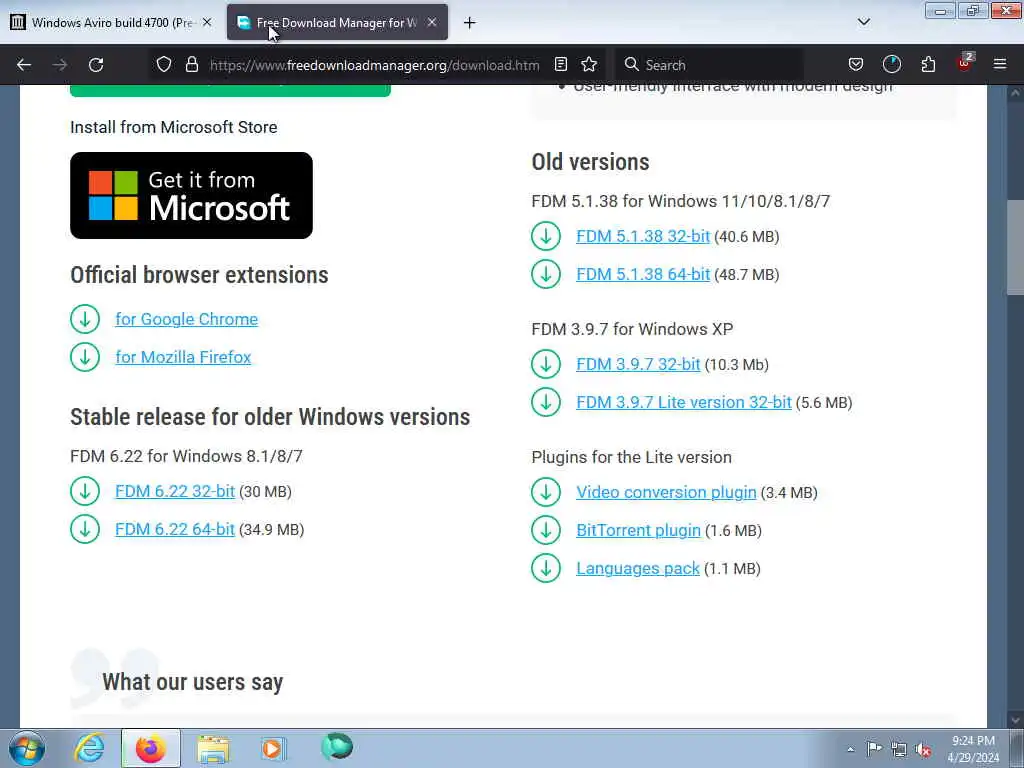Screen dimensions: 1024x768
Task: Open the Languages pack link
Action: (638, 568)
